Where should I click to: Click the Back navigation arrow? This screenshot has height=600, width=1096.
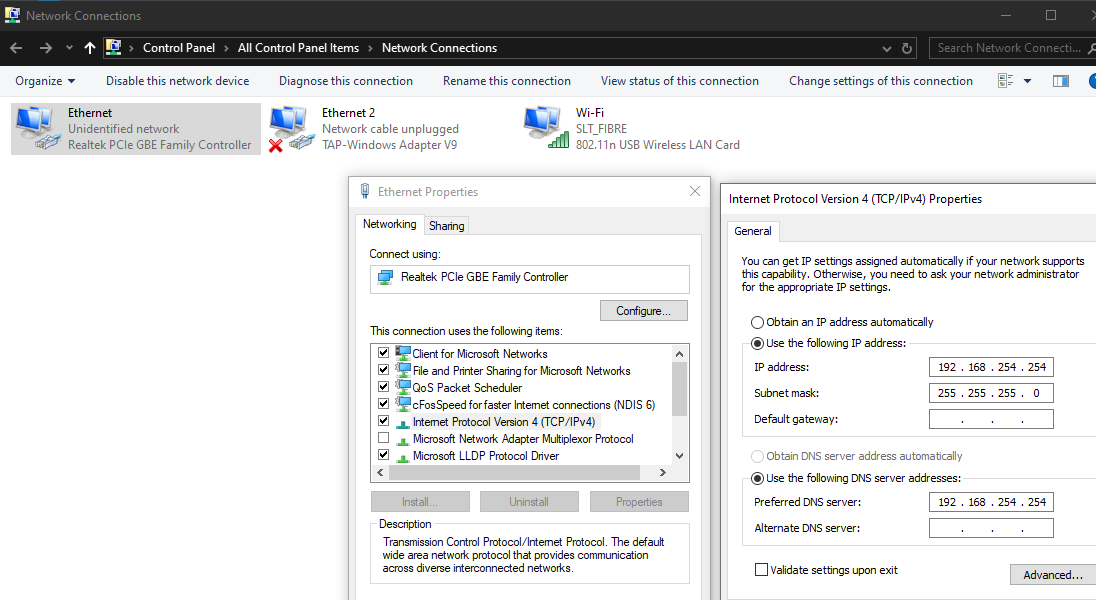pos(16,48)
